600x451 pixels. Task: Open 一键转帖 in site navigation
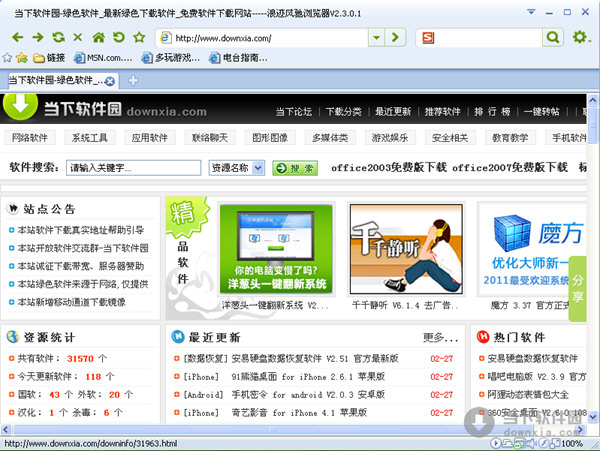(541, 112)
